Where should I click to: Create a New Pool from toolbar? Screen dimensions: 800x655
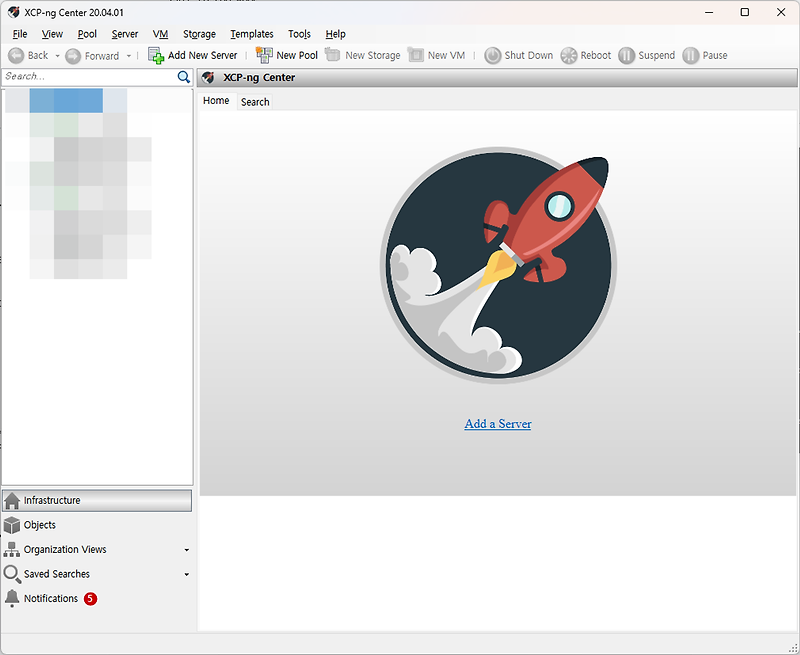287,56
